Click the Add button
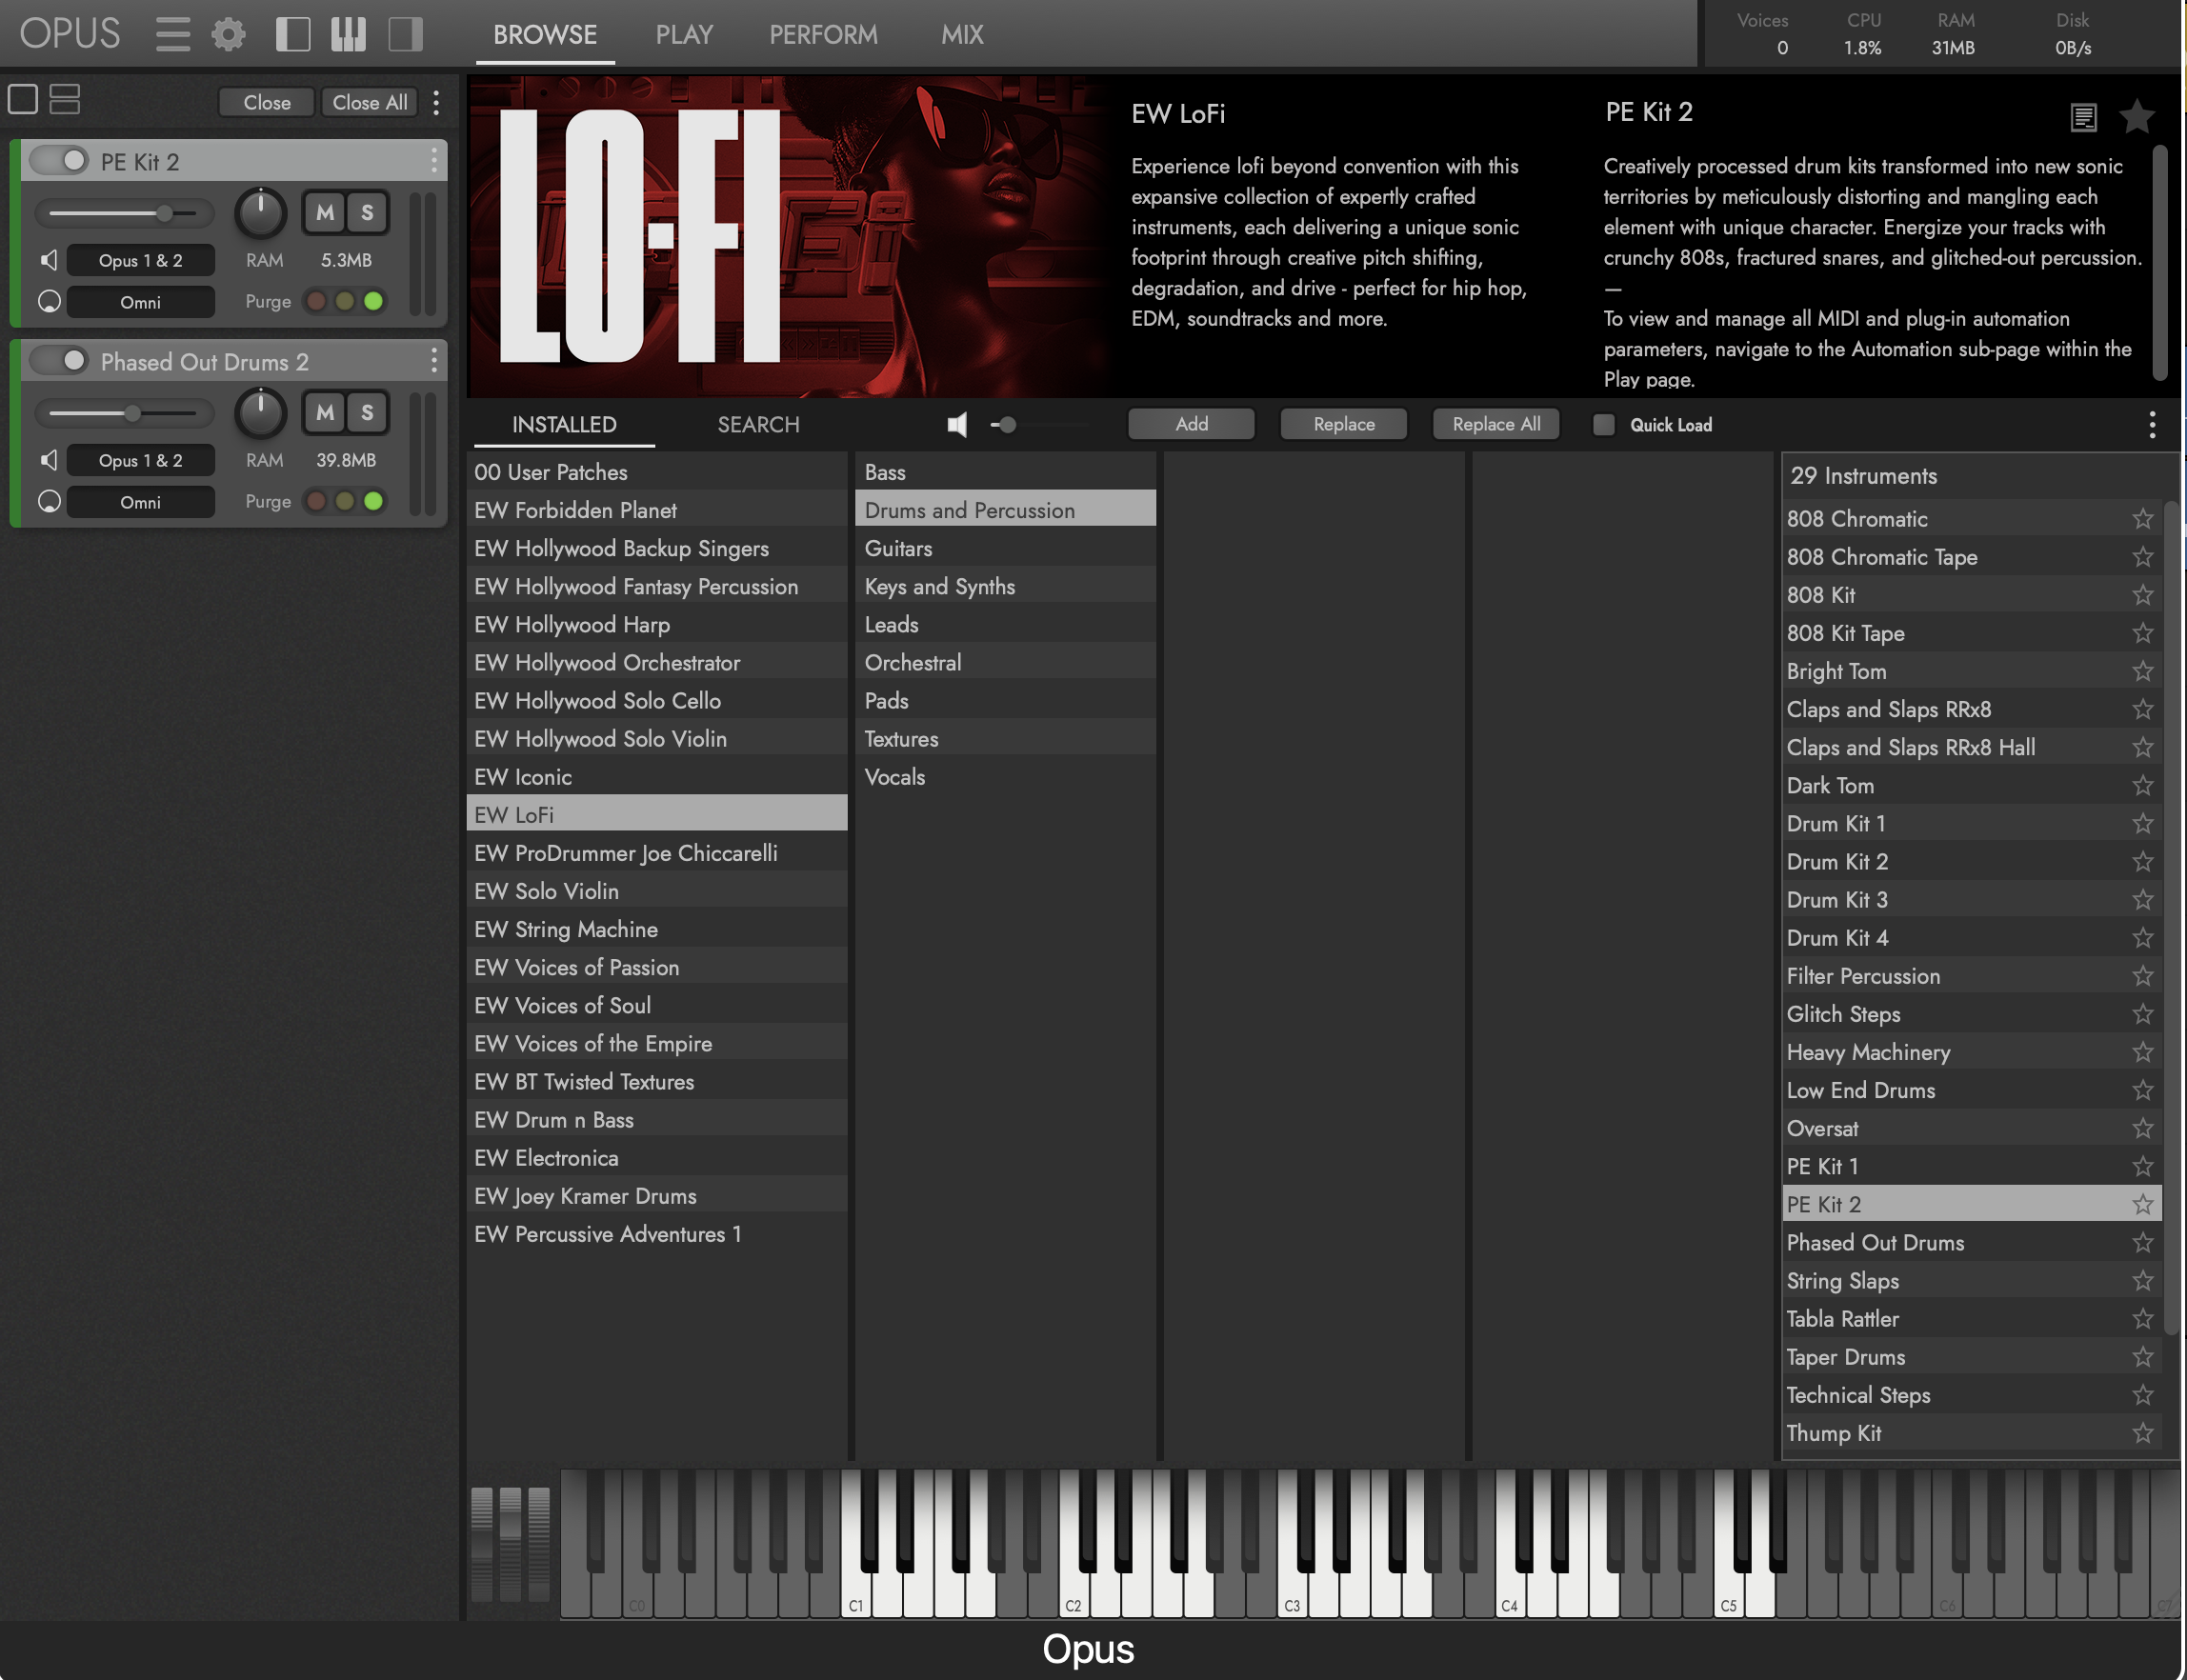The image size is (2187, 1680). point(1191,424)
